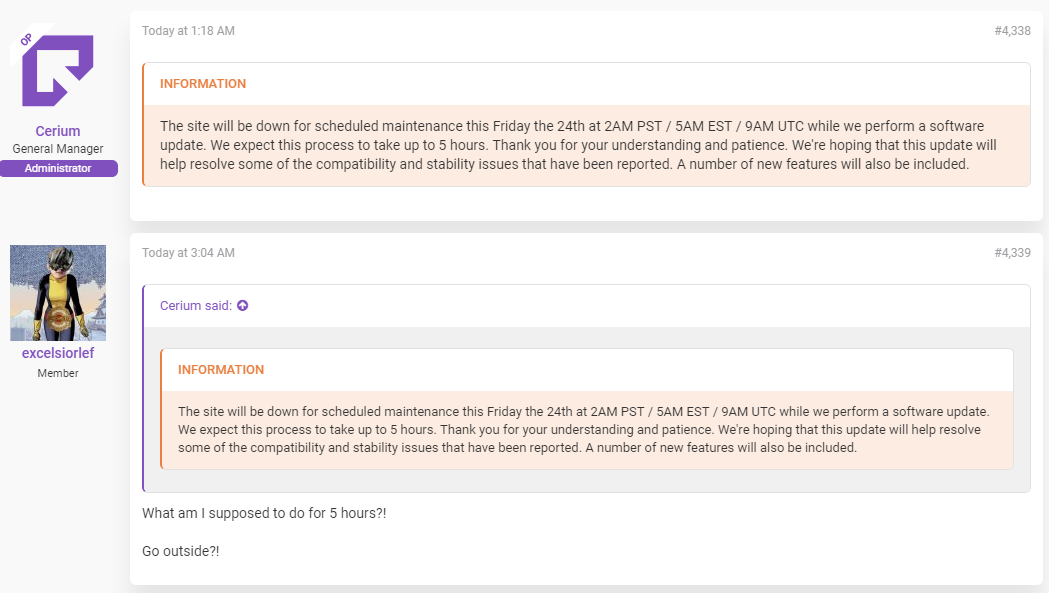Click the 'Go outside?!' reply text
The width and height of the screenshot is (1049, 593).
coord(181,552)
